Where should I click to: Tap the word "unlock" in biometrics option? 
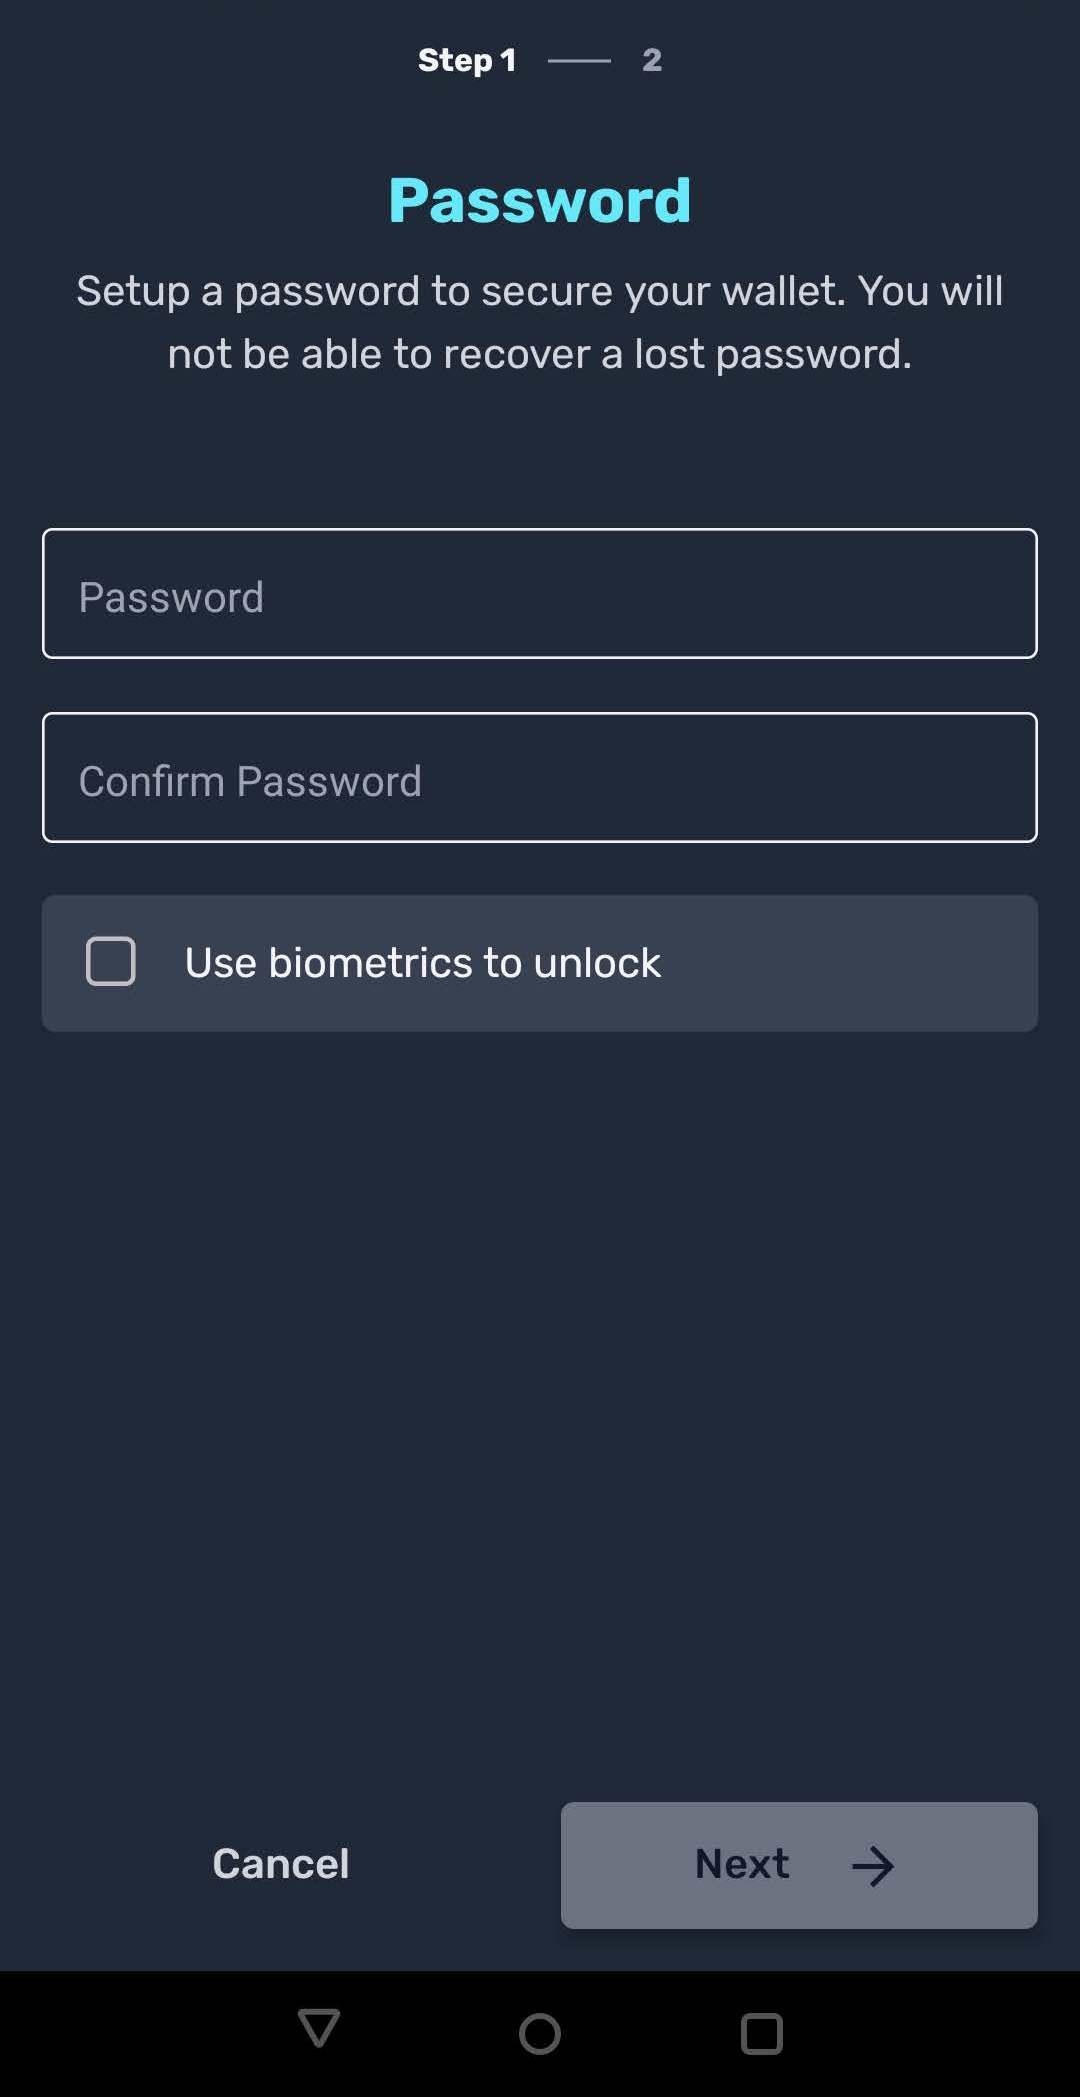click(x=597, y=963)
